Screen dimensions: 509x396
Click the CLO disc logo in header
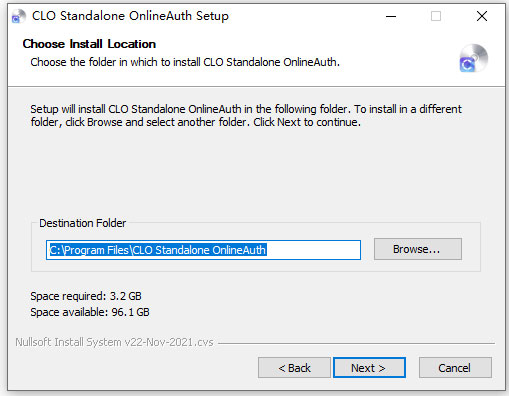[x=473, y=58]
